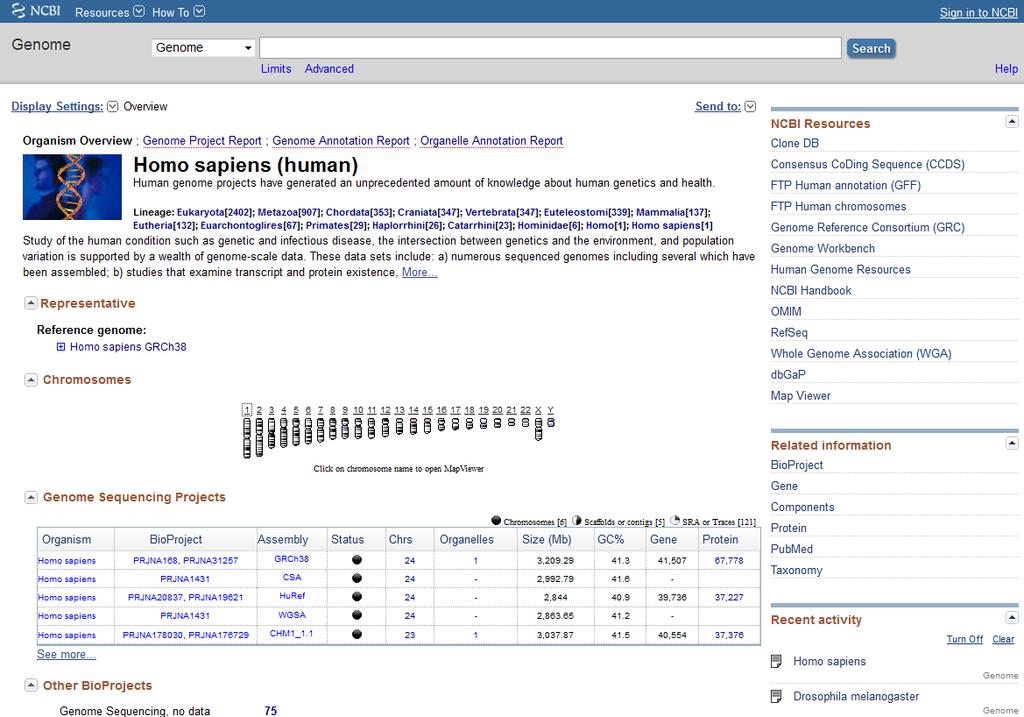Open the Advanced search link

(x=329, y=69)
